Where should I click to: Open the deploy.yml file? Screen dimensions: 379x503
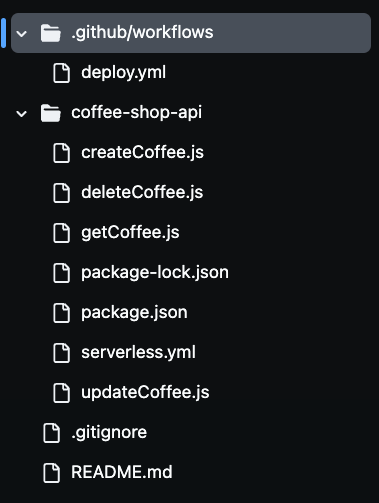click(124, 73)
